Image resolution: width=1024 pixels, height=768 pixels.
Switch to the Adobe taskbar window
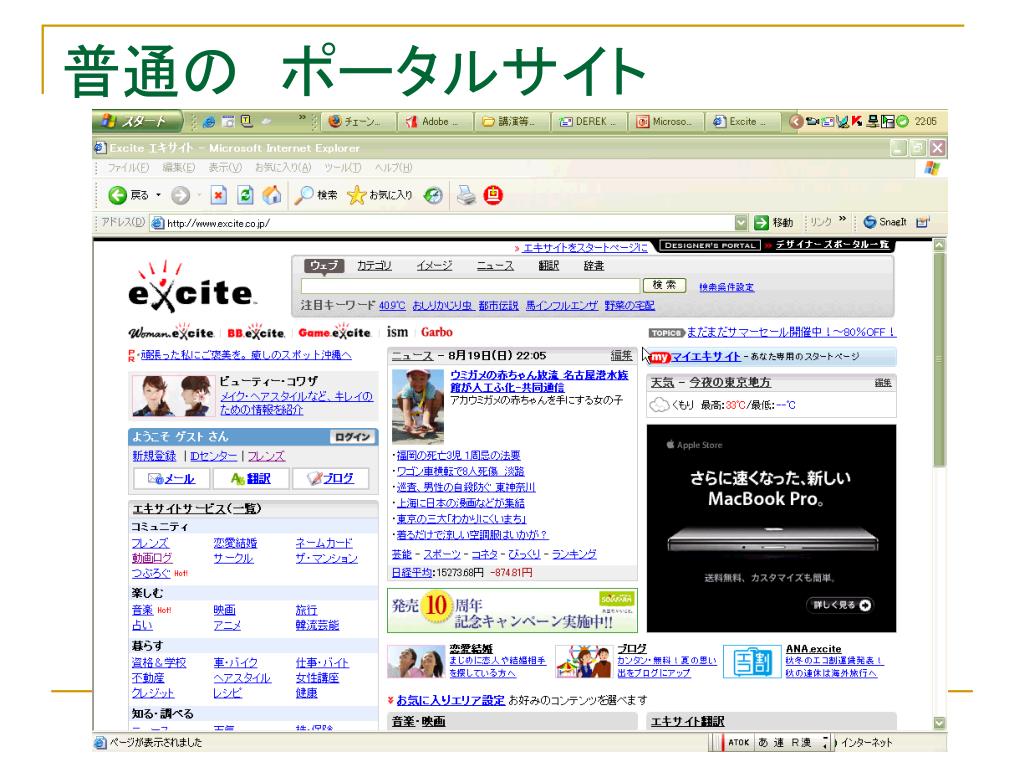click(x=432, y=121)
